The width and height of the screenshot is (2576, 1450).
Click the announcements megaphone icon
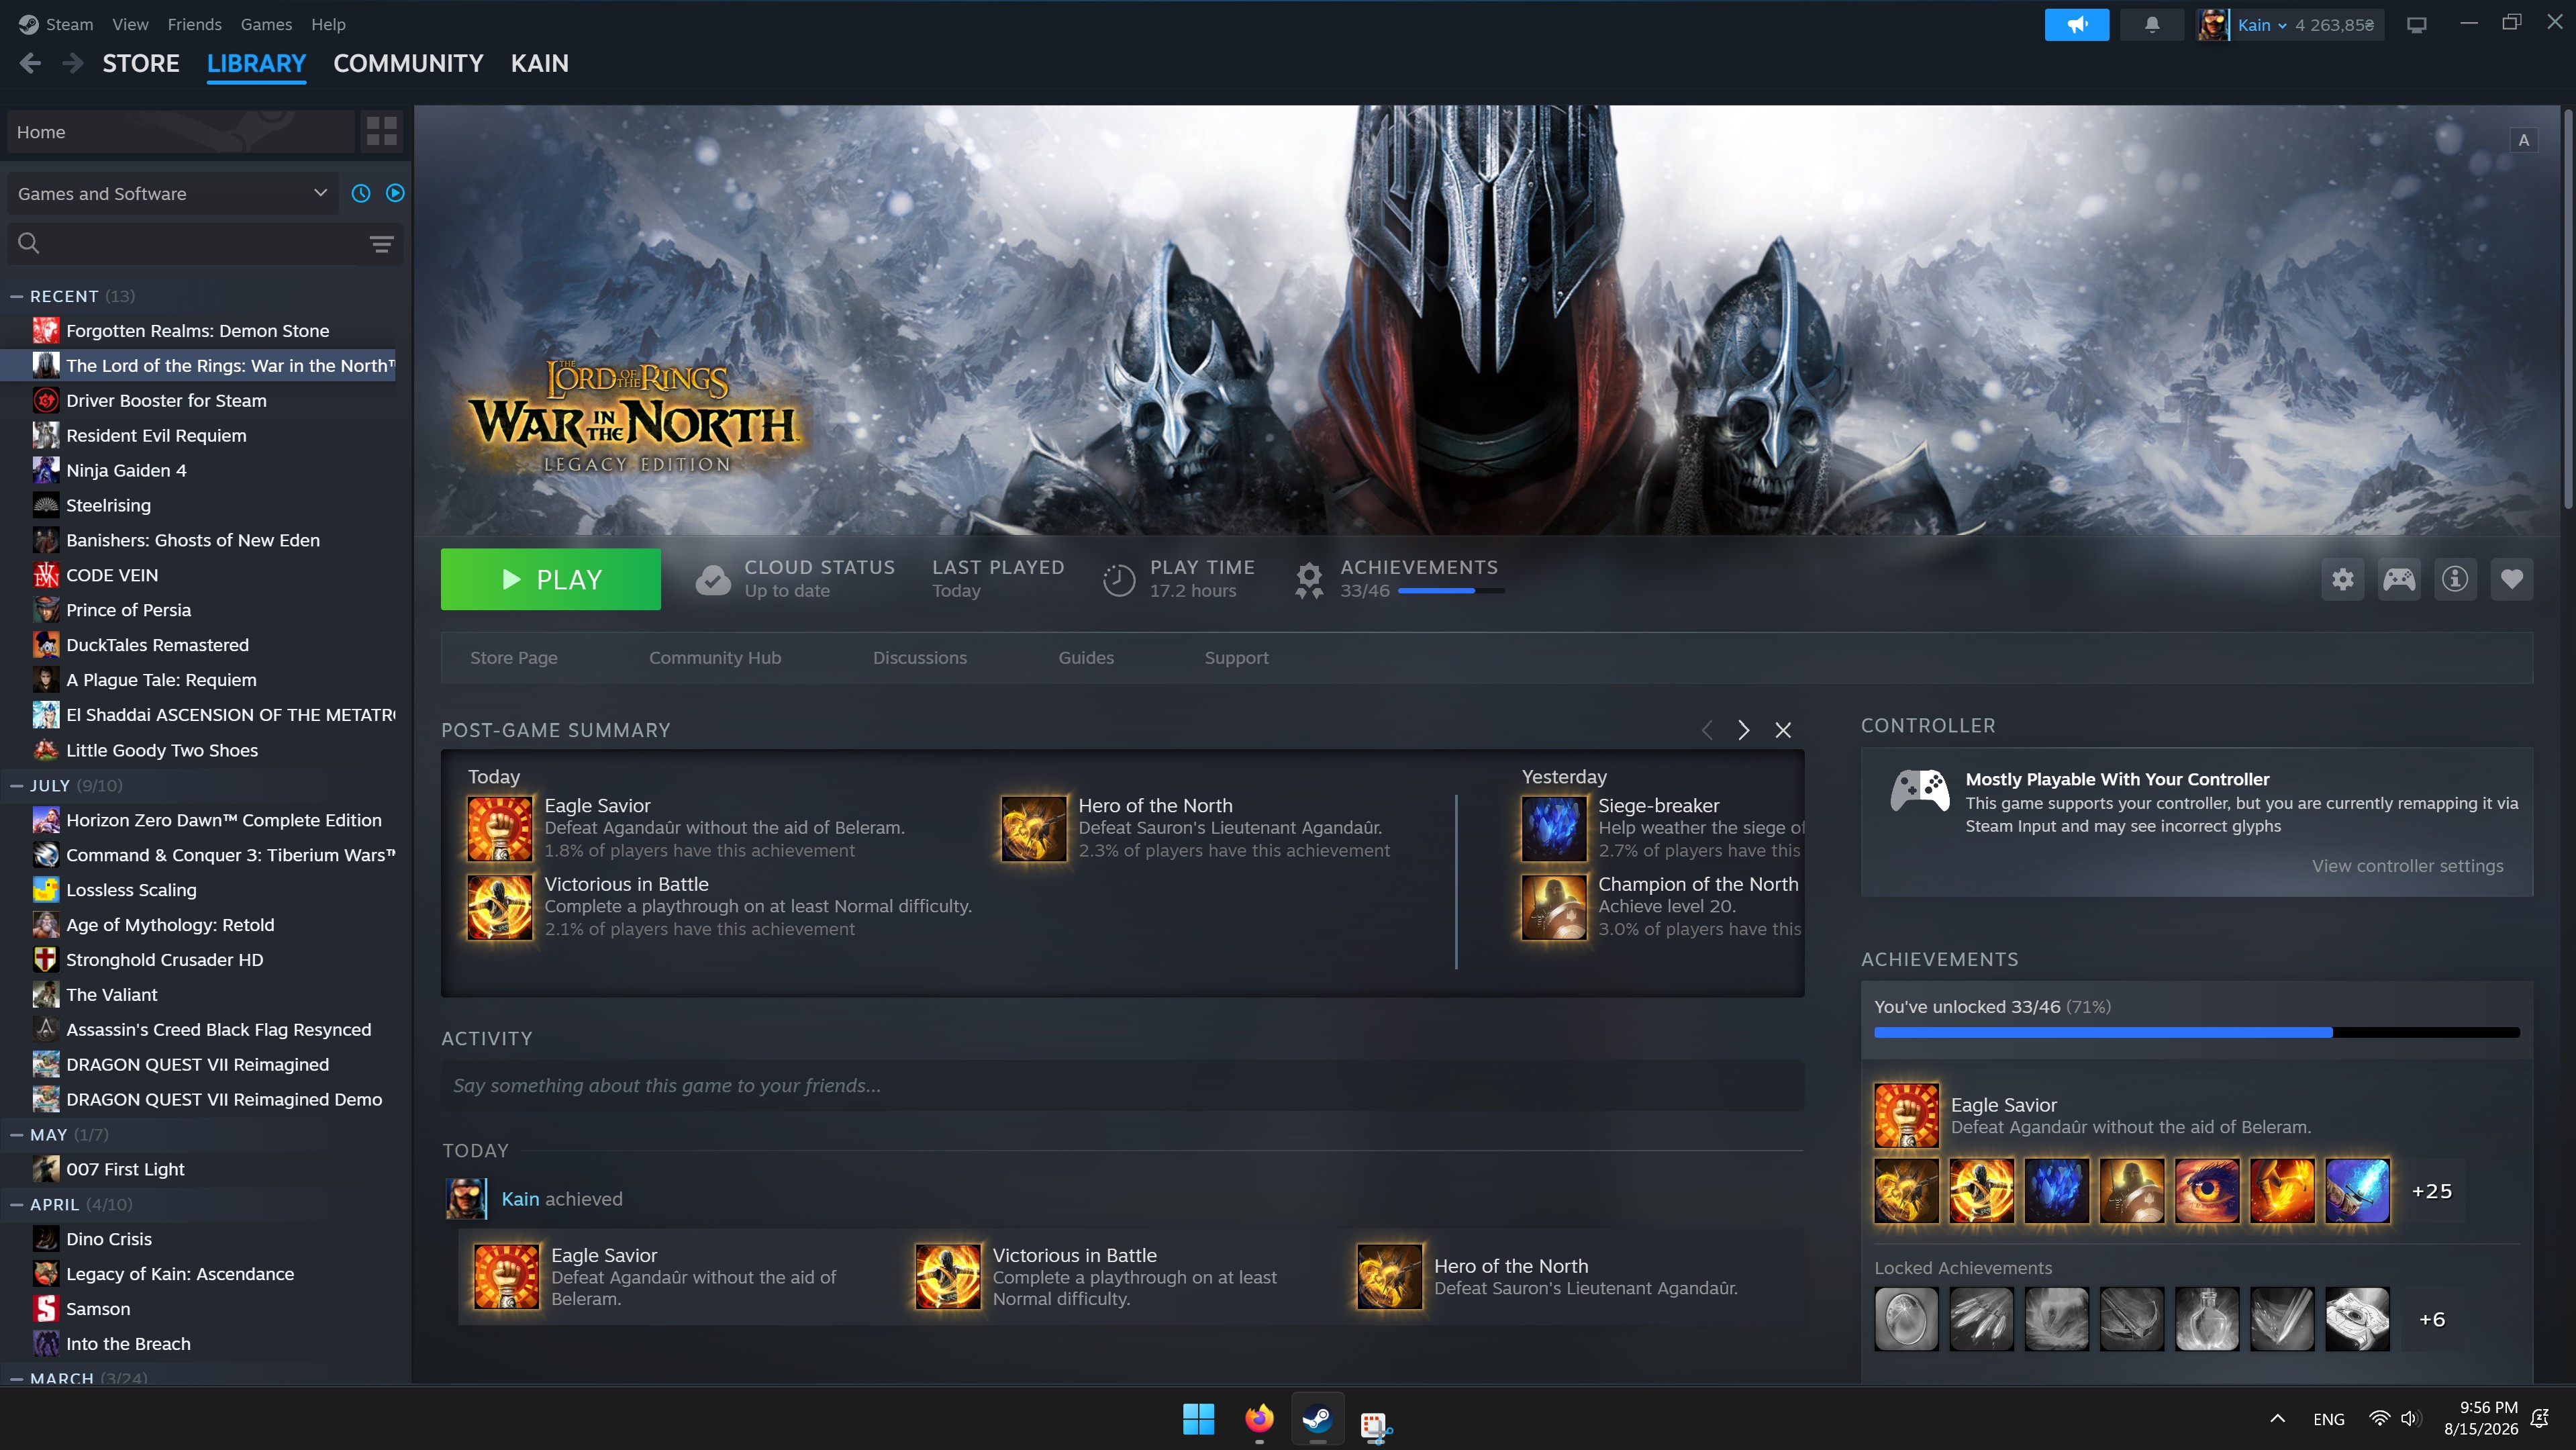tap(2076, 25)
